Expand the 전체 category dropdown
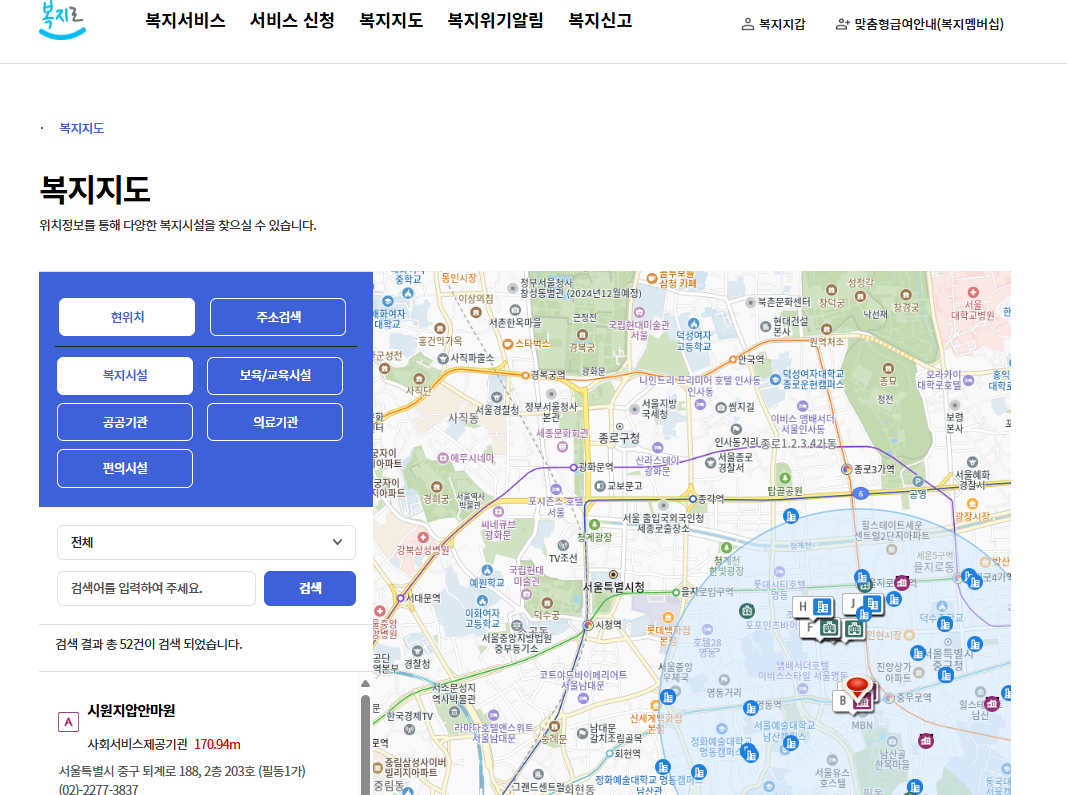Screen dimensions: 1067x795 pos(206,542)
